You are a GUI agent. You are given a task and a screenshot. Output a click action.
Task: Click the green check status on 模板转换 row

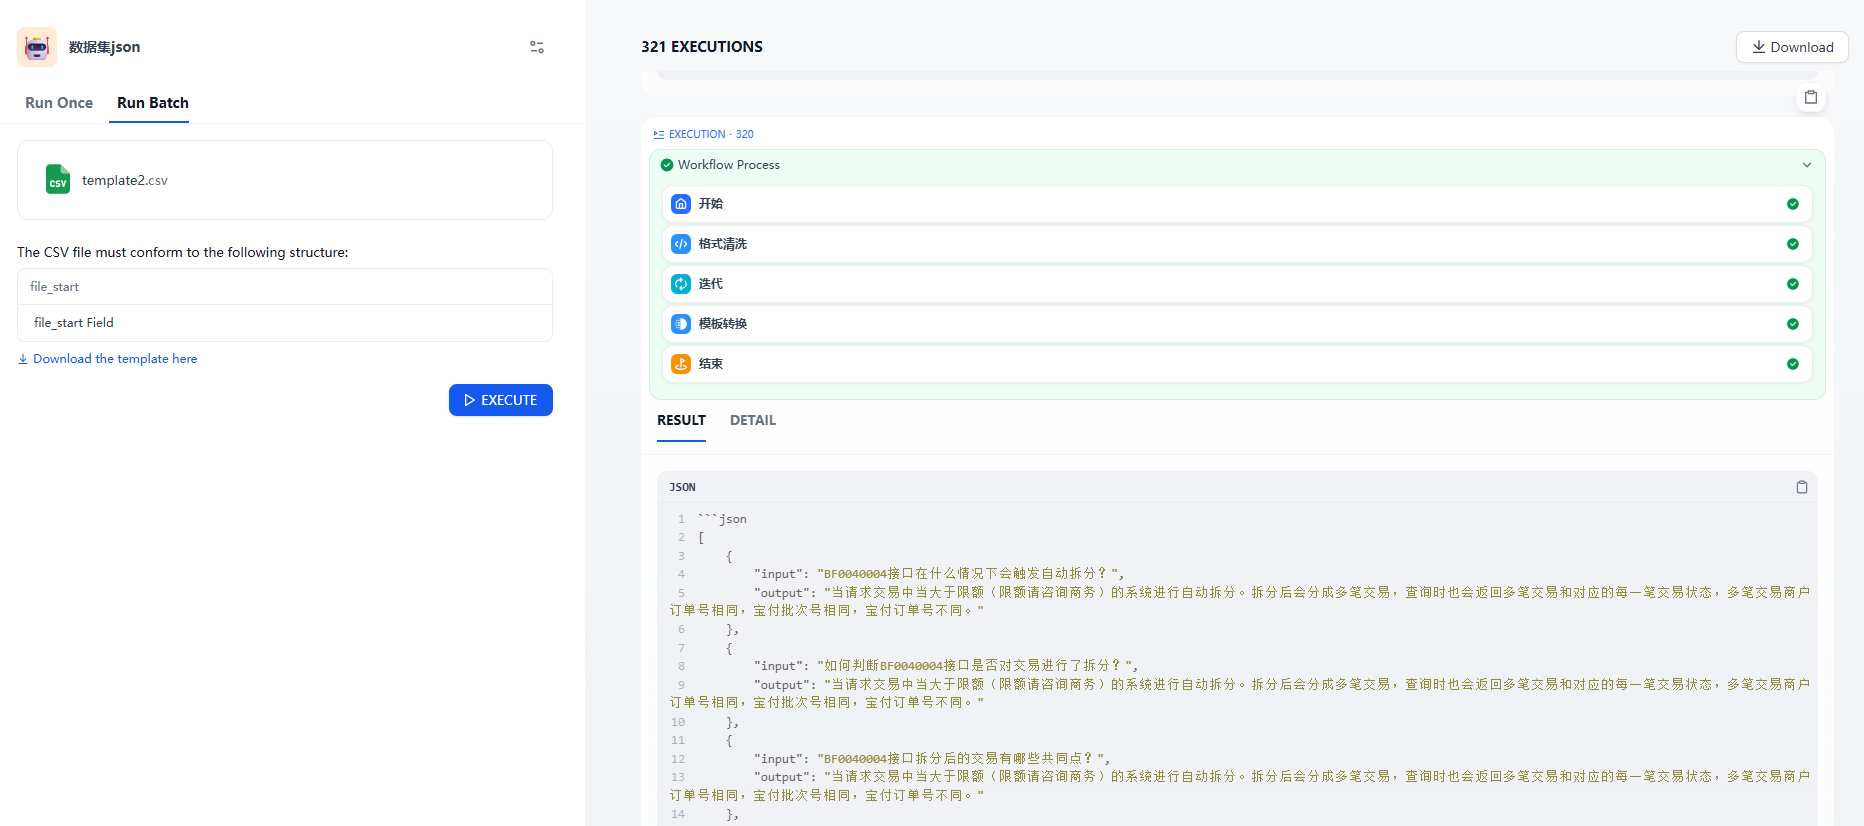(1793, 324)
